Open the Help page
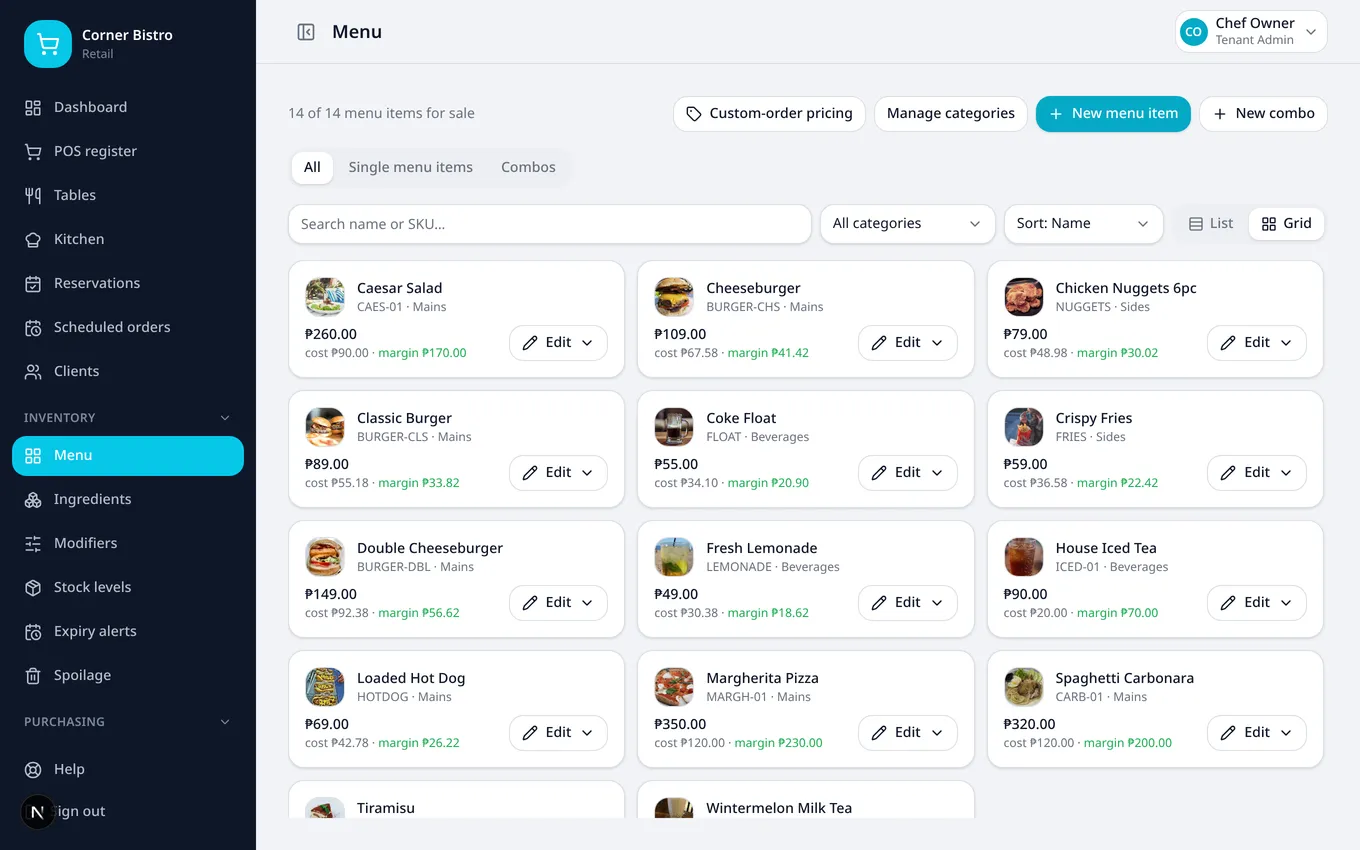This screenshot has height=850, width=1360. point(128,769)
